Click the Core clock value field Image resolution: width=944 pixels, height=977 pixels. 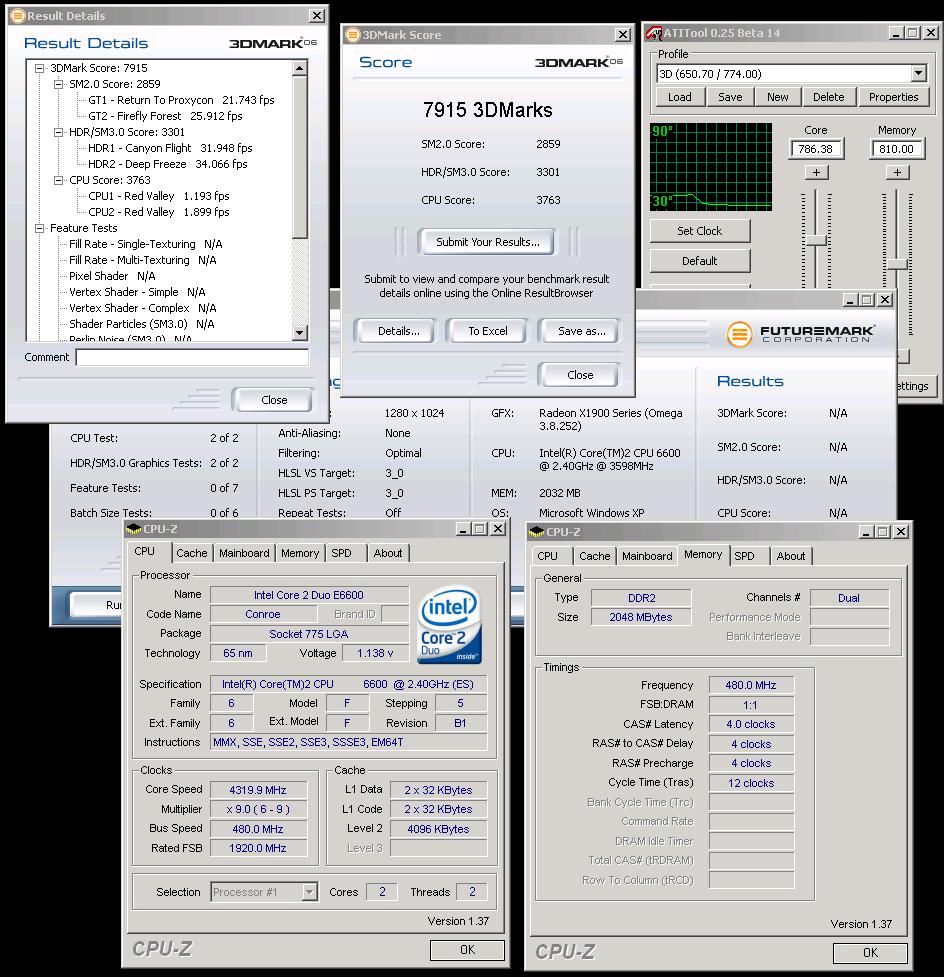[x=816, y=149]
